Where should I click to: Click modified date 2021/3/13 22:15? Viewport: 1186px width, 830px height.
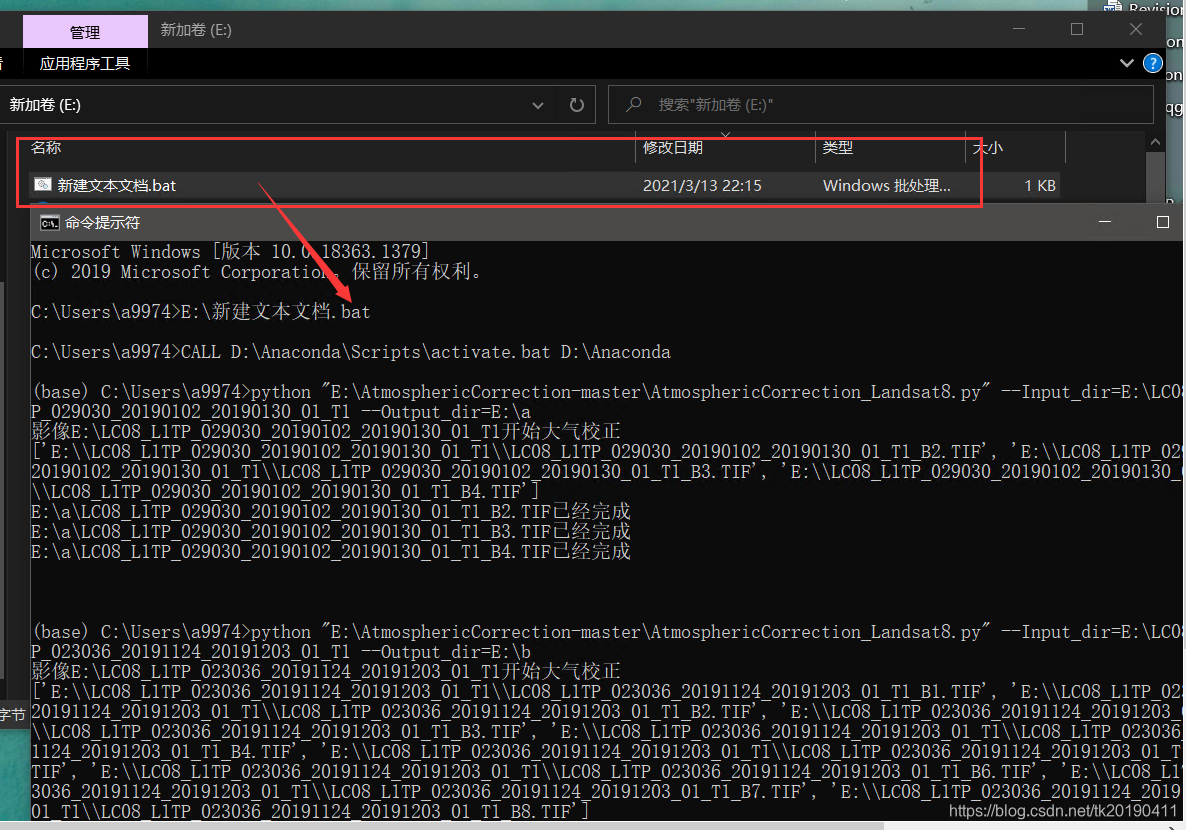pos(702,185)
